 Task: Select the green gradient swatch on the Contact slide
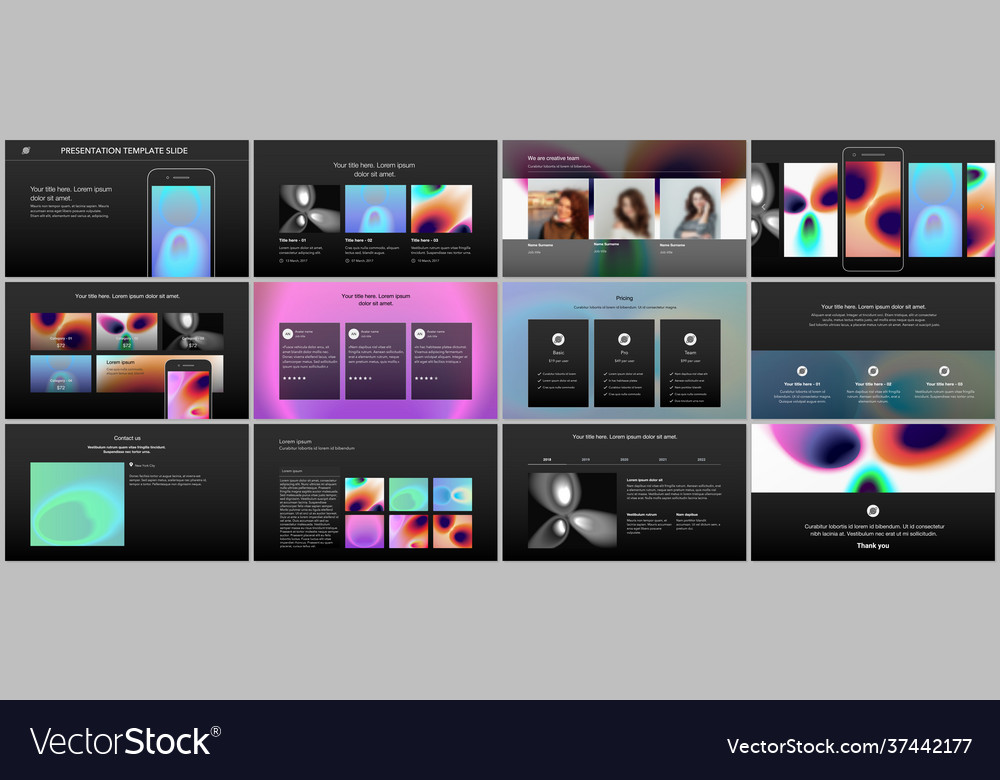(77, 504)
